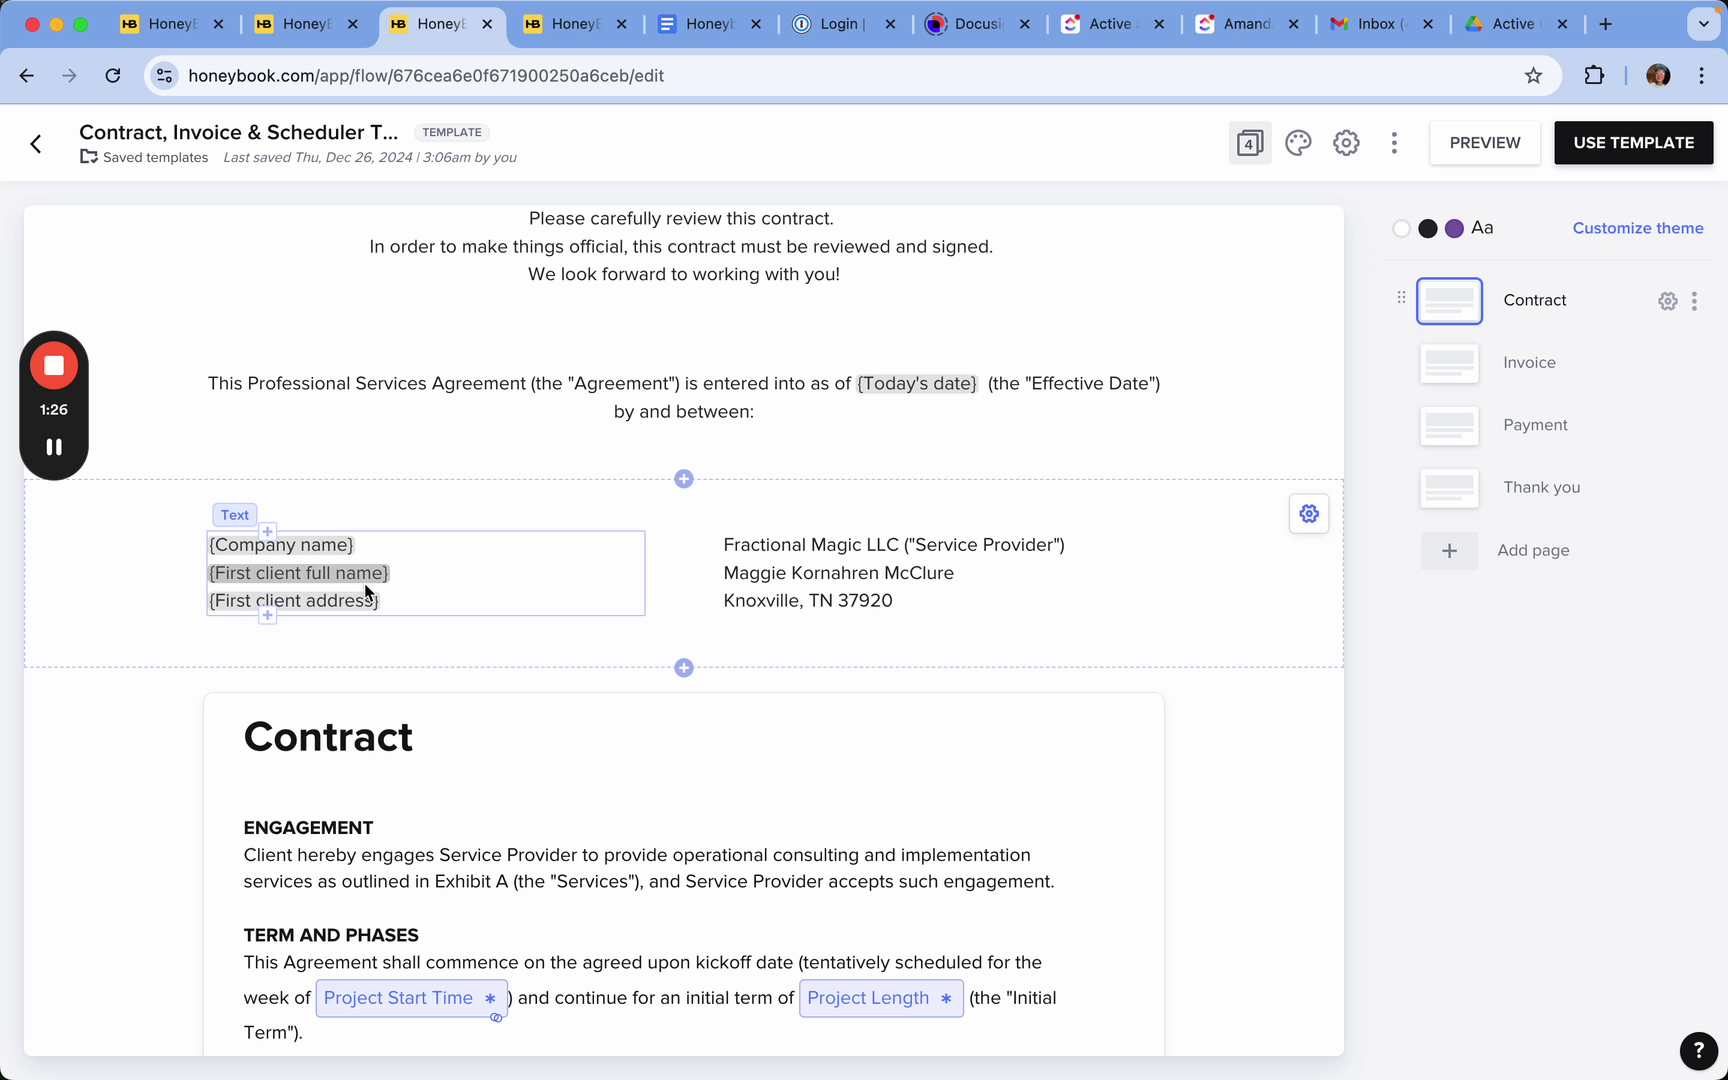Click the {First client full name} field

[299, 573]
